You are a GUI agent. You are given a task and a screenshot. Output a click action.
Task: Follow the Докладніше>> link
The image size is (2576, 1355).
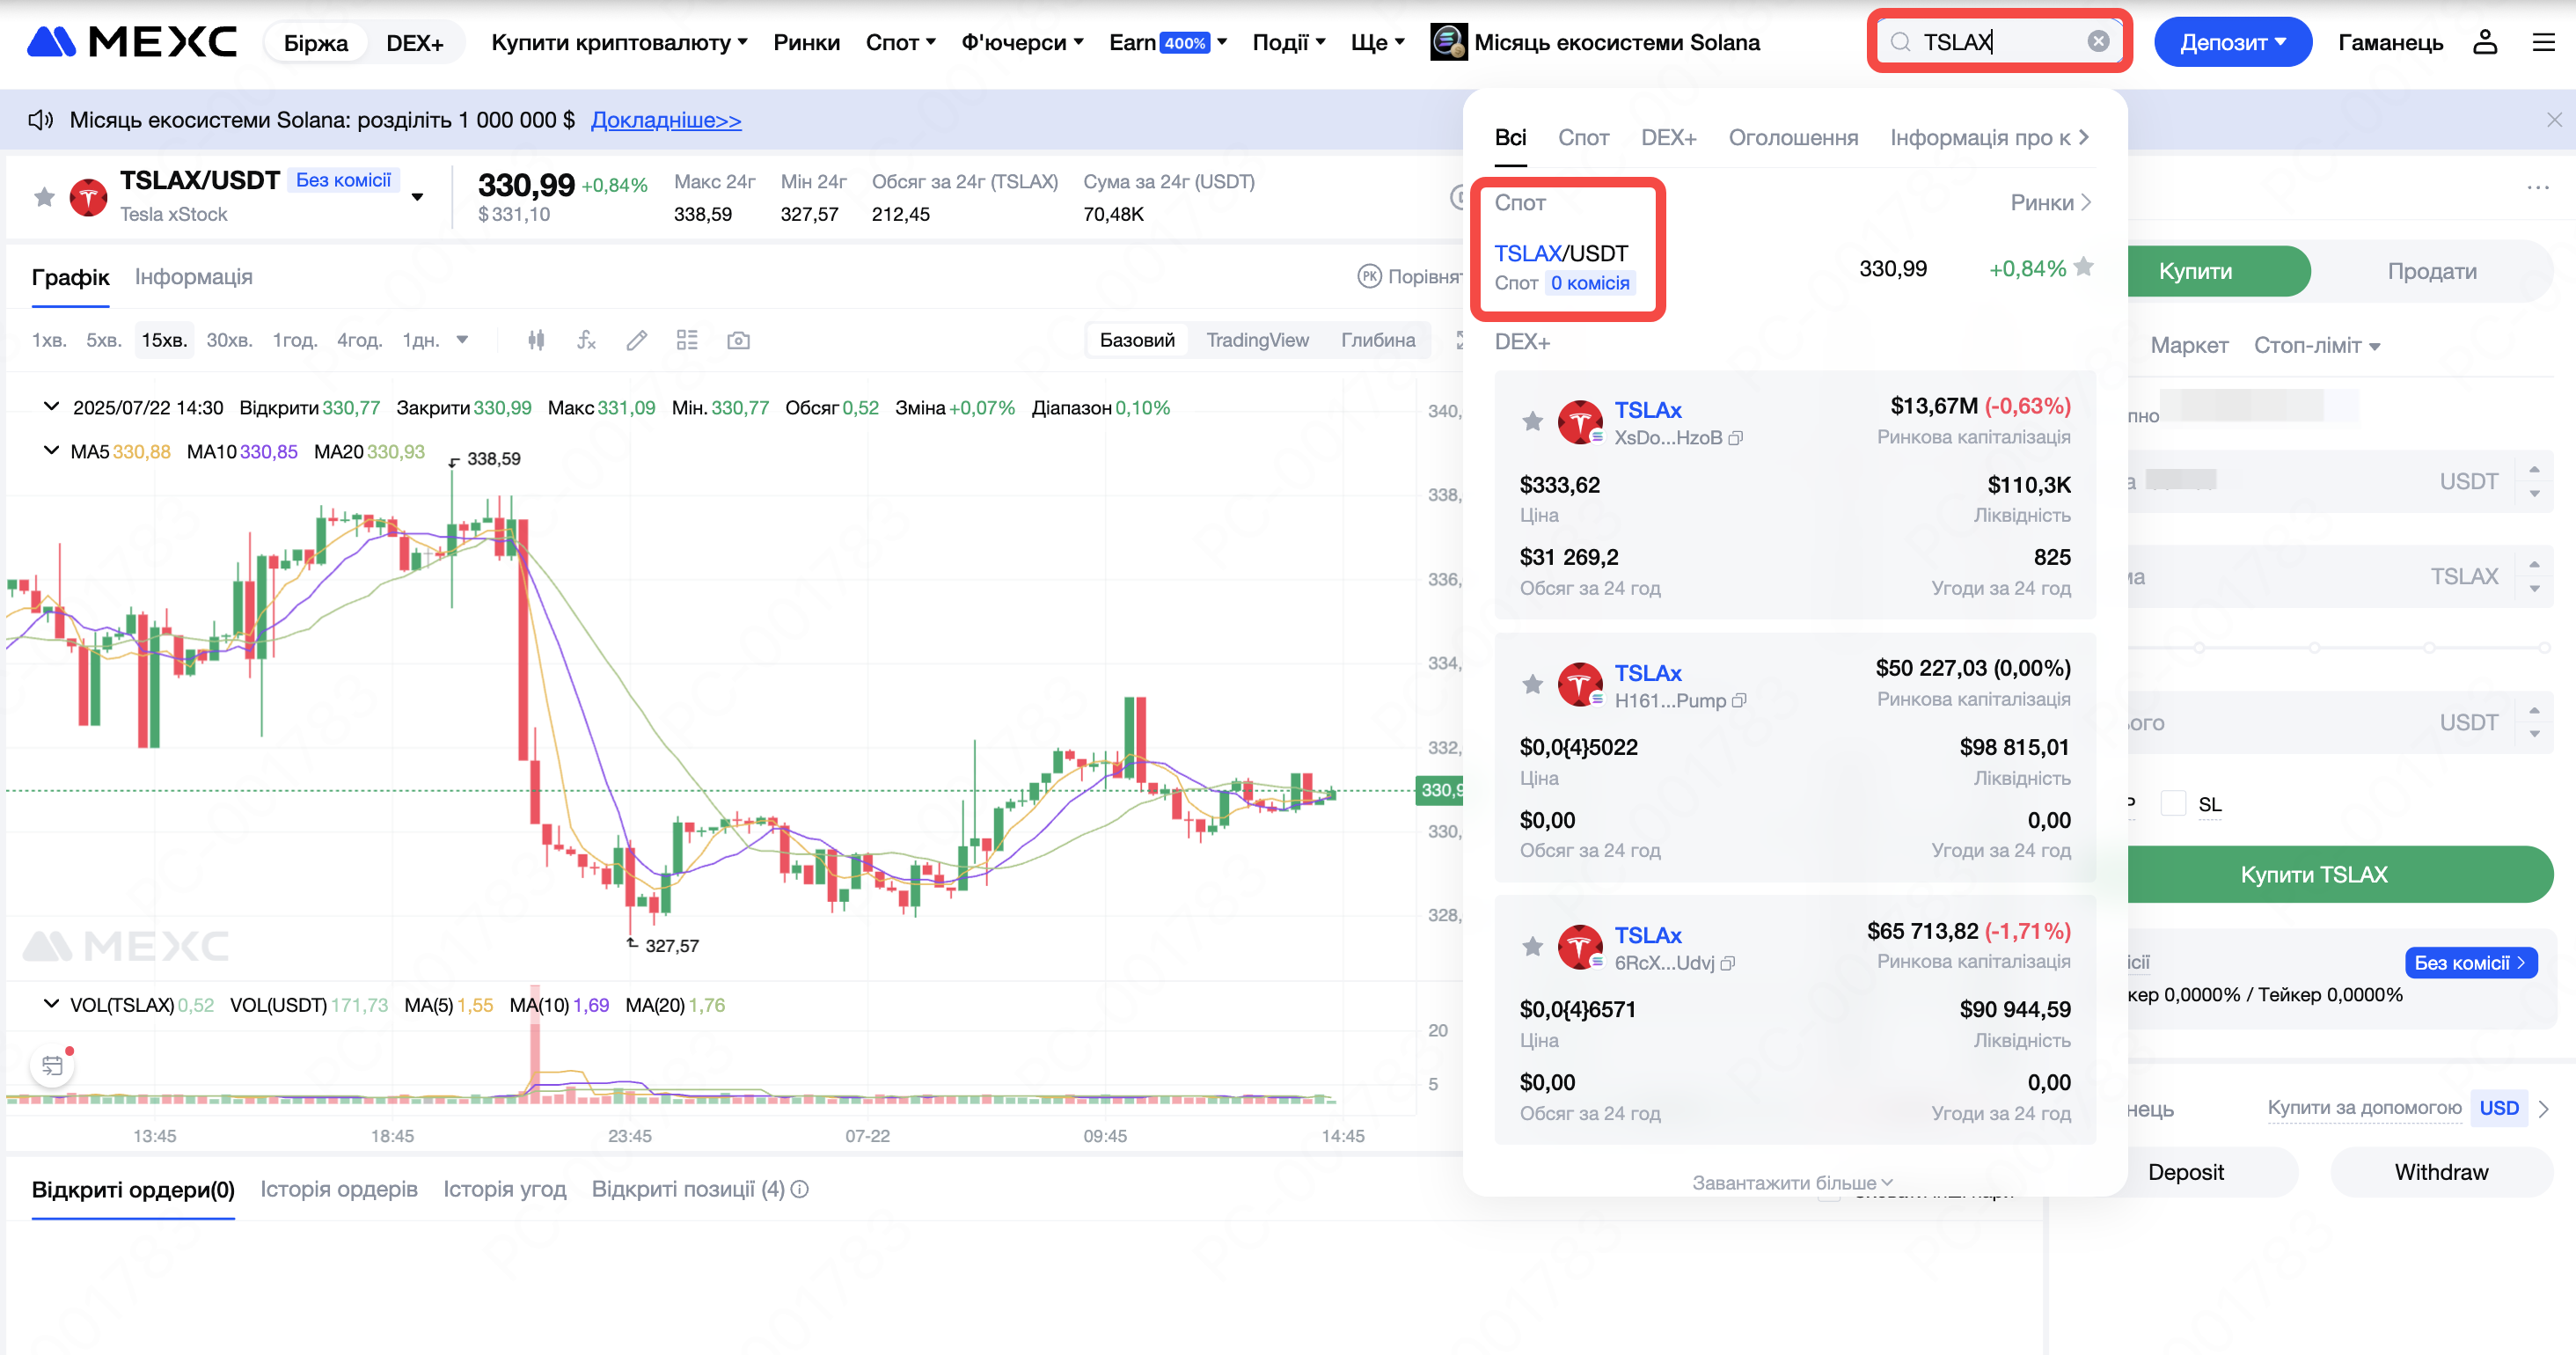click(666, 120)
